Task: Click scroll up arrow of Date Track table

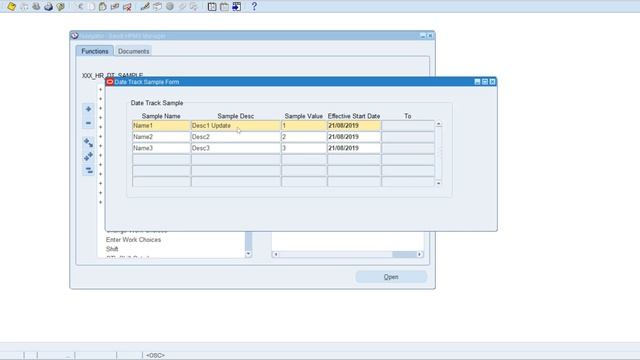Action: click(439, 124)
